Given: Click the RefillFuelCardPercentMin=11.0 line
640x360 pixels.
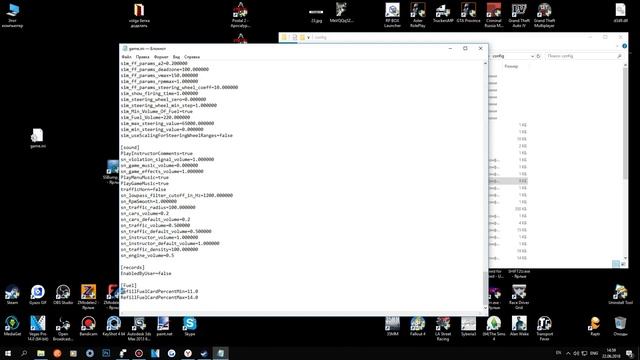Looking at the screenshot, I should point(159,291).
